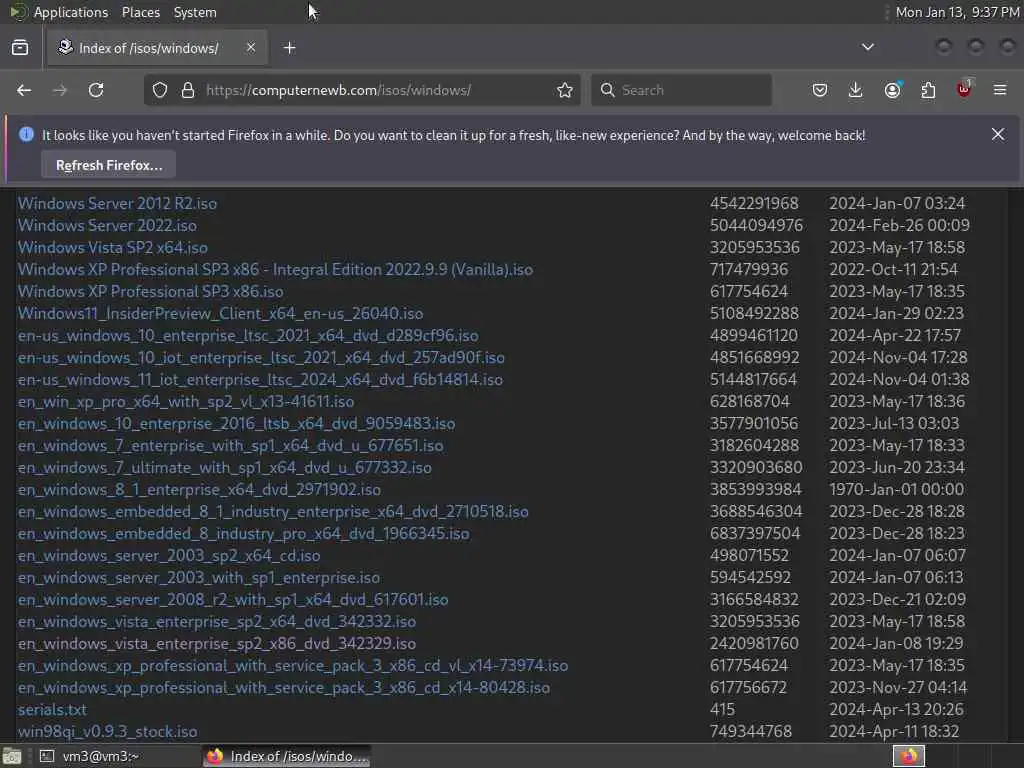Open a new tab with the plus button
The image size is (1024, 768).
(289, 48)
